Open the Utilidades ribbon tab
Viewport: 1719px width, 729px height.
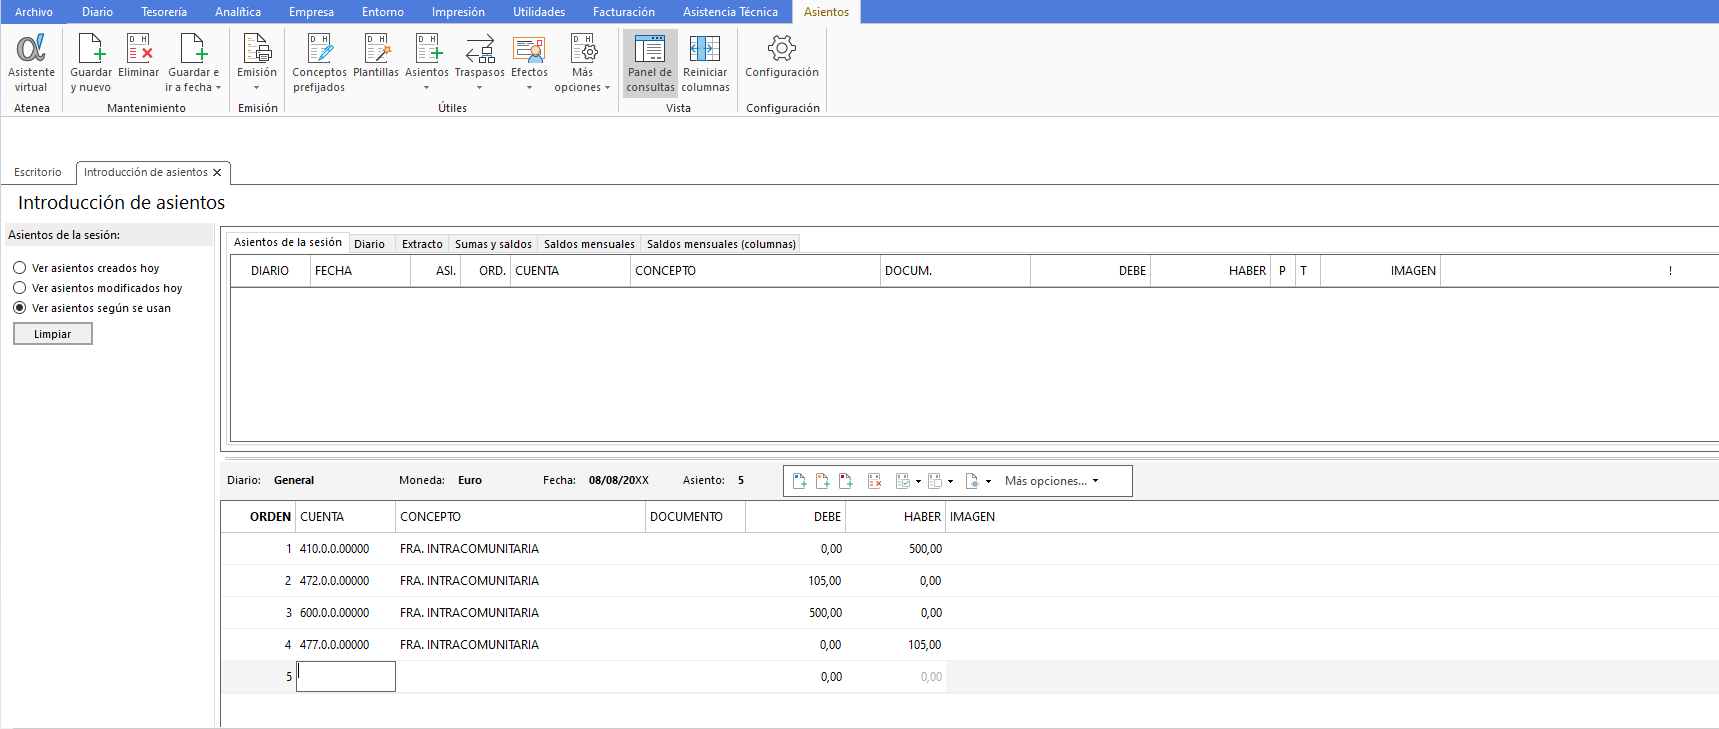tap(539, 12)
